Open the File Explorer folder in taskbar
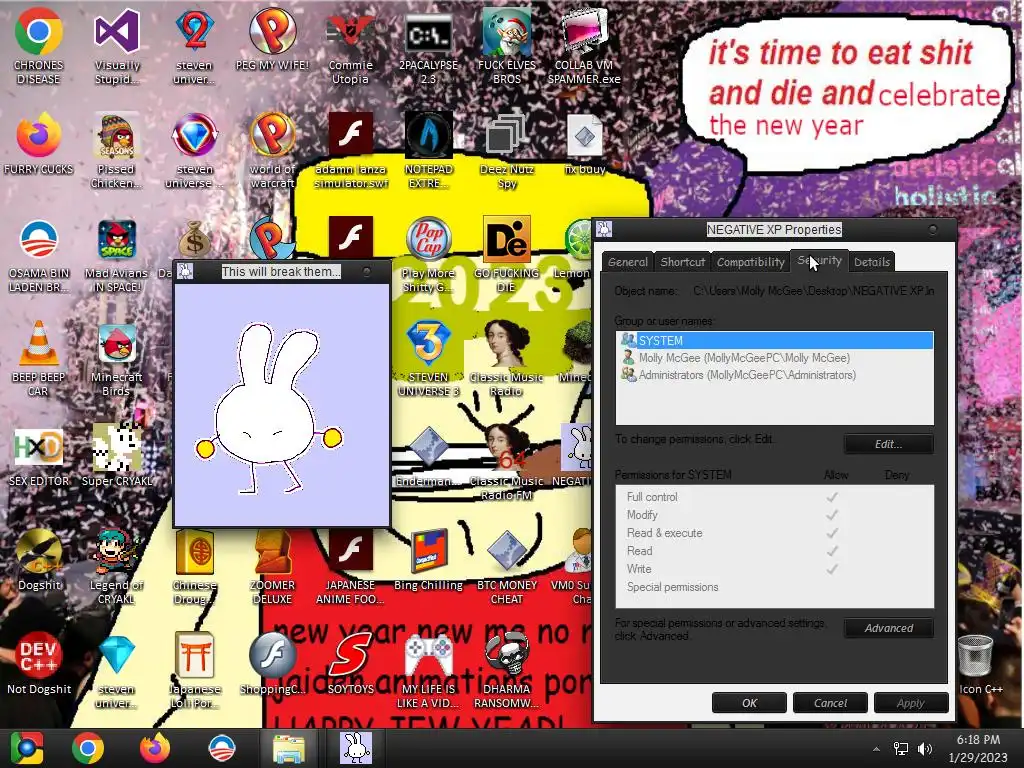Viewport: 1024px width, 768px height. pyautogui.click(x=288, y=748)
